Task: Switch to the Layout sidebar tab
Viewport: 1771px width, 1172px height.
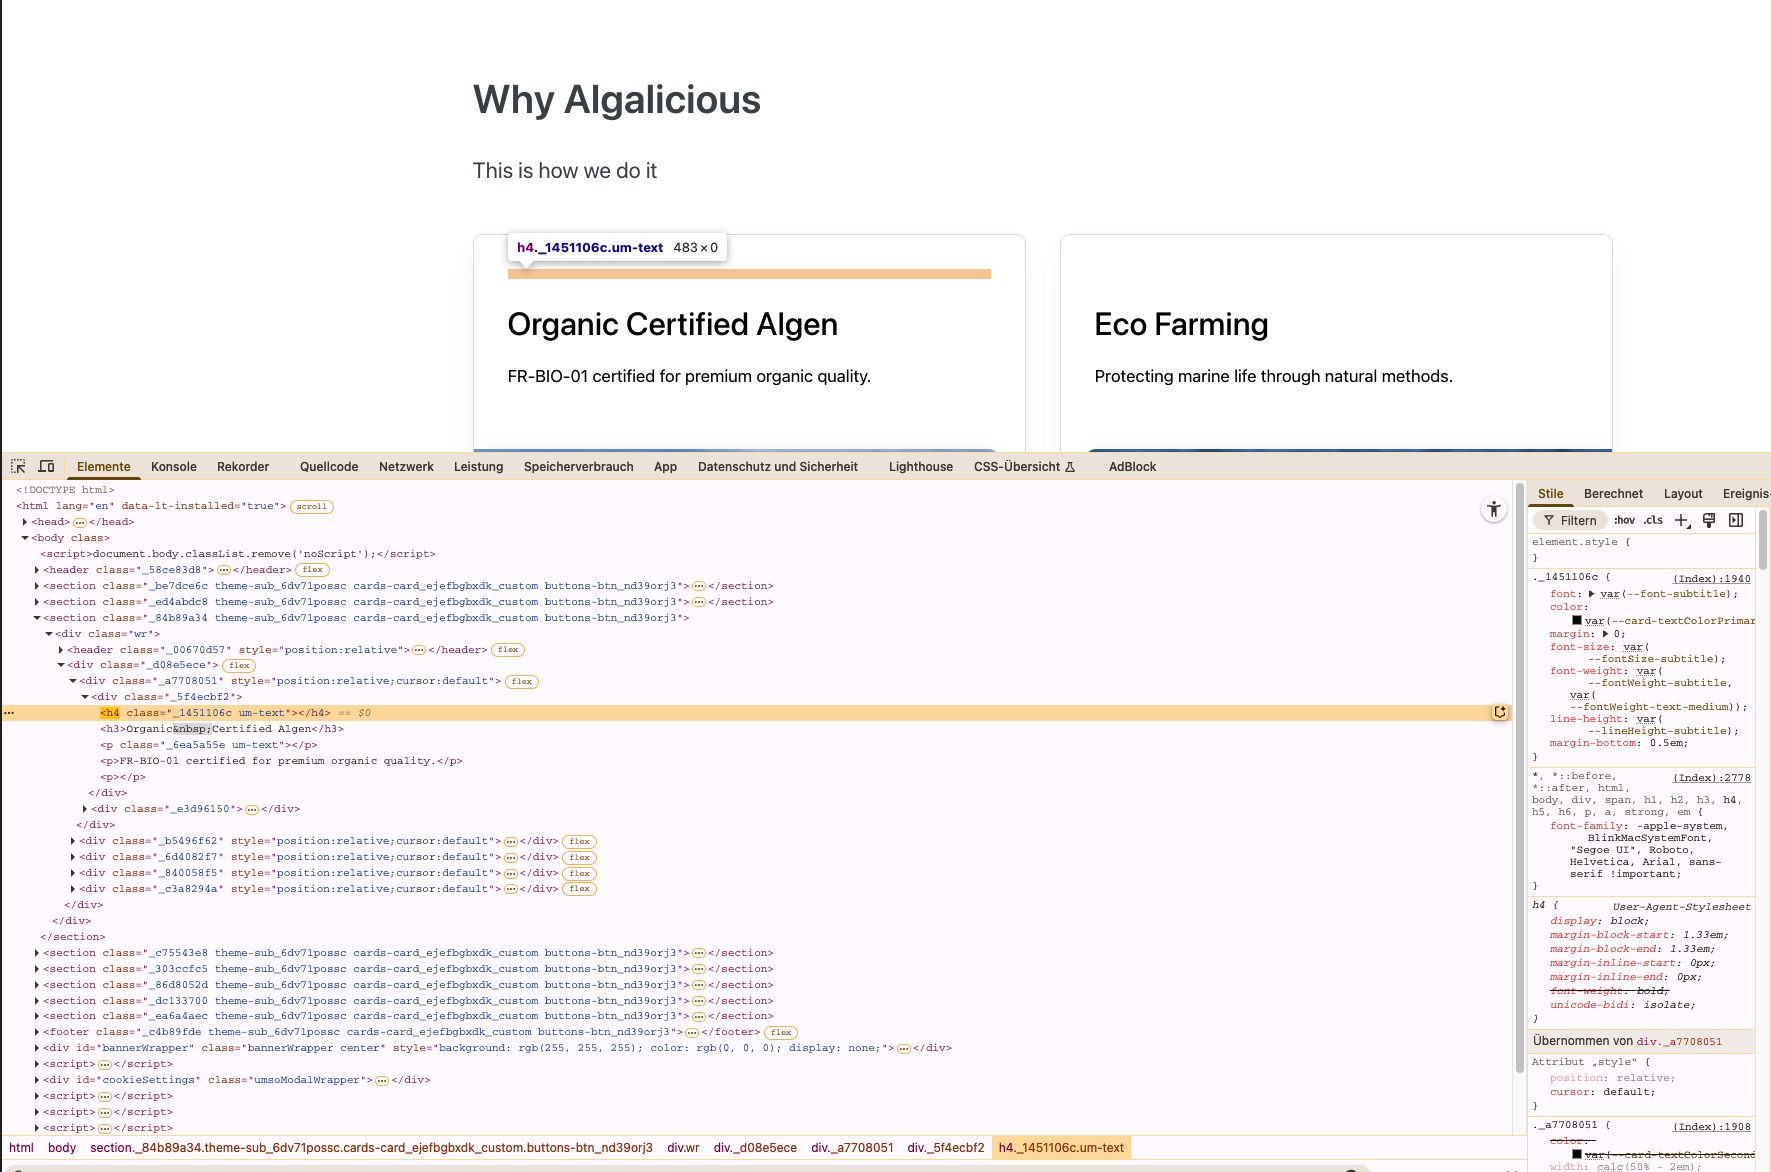Action: tap(1683, 494)
